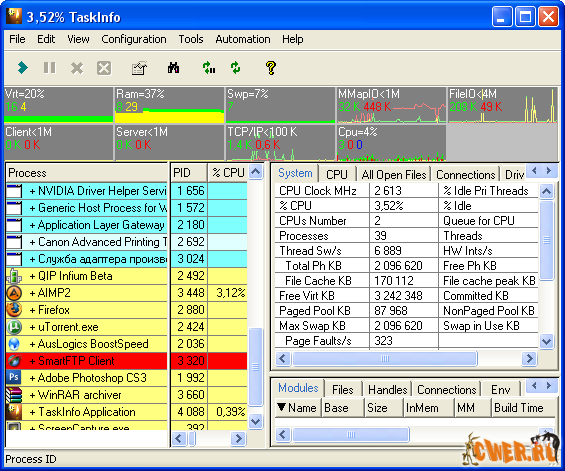Open the Help menu

(x=293, y=39)
